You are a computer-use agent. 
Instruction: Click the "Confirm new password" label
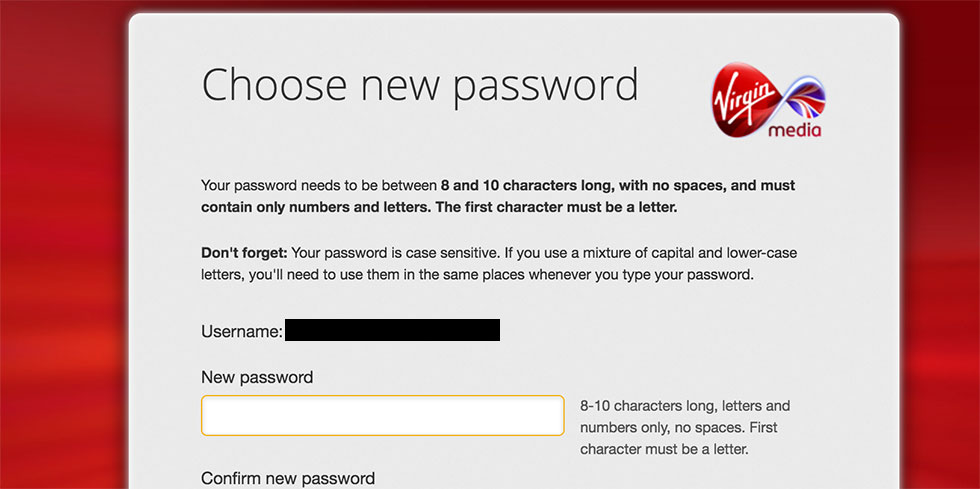(288, 478)
